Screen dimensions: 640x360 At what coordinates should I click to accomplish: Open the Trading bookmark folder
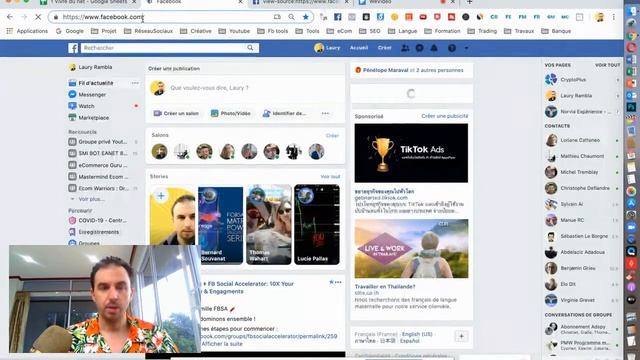pos(482,31)
